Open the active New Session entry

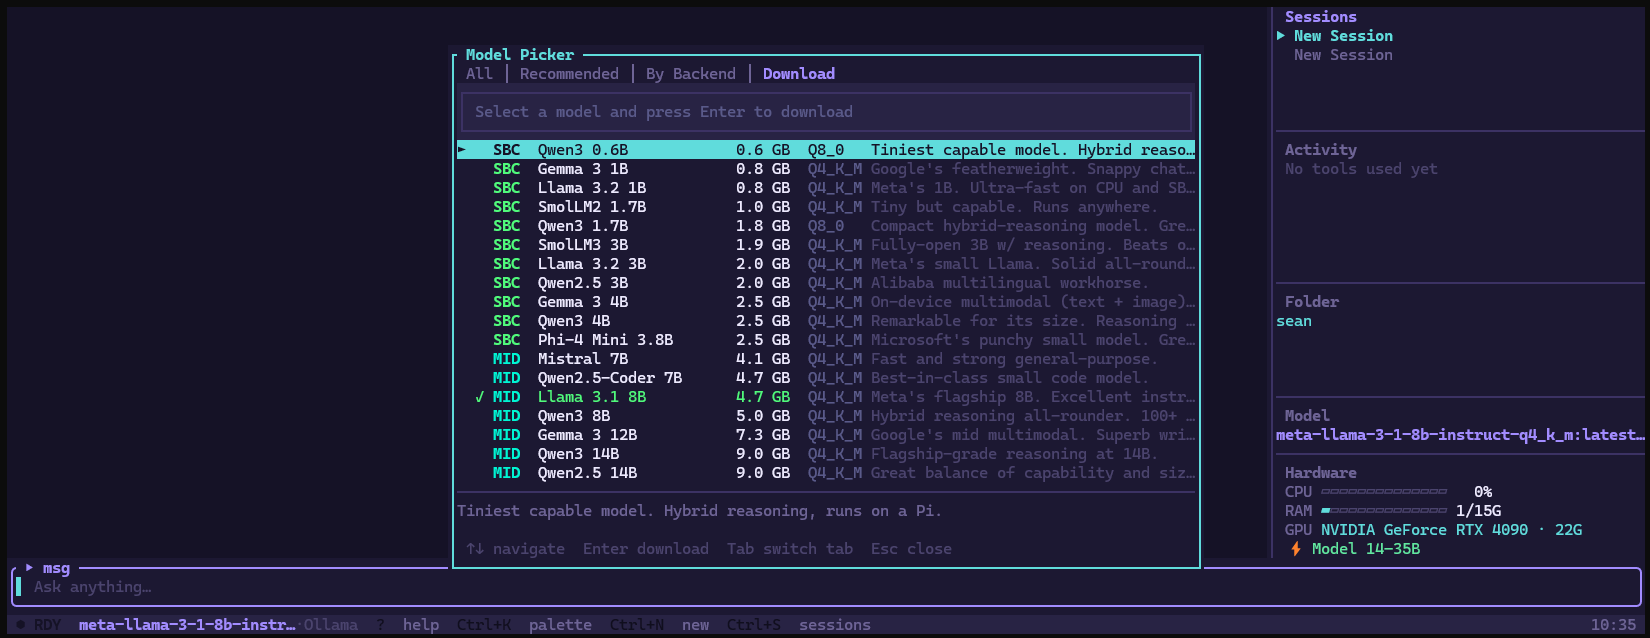pos(1343,36)
